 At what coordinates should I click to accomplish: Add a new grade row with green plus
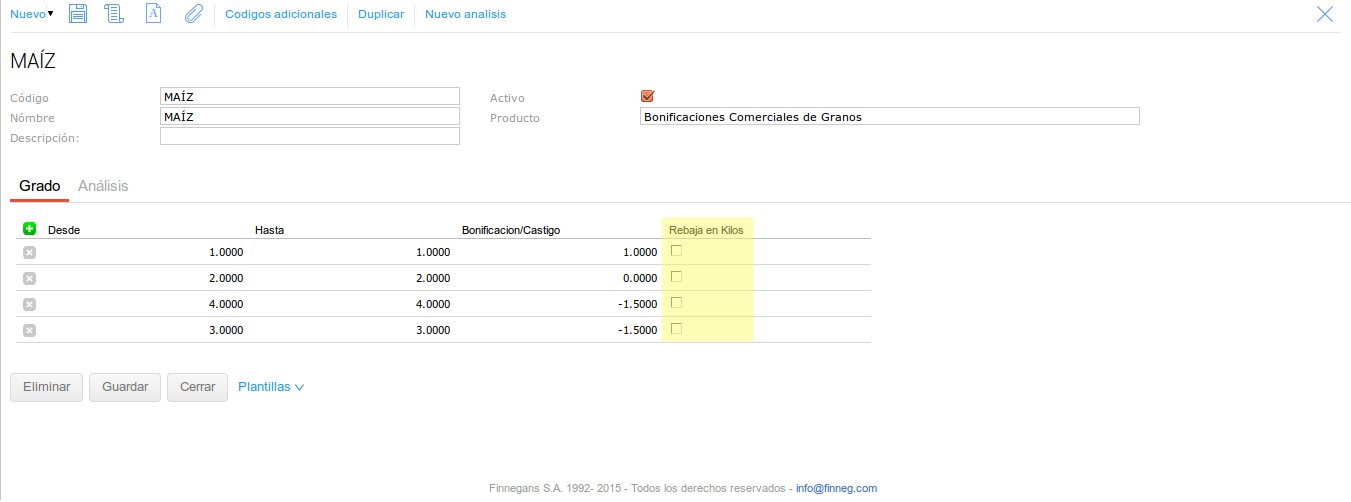pos(29,229)
